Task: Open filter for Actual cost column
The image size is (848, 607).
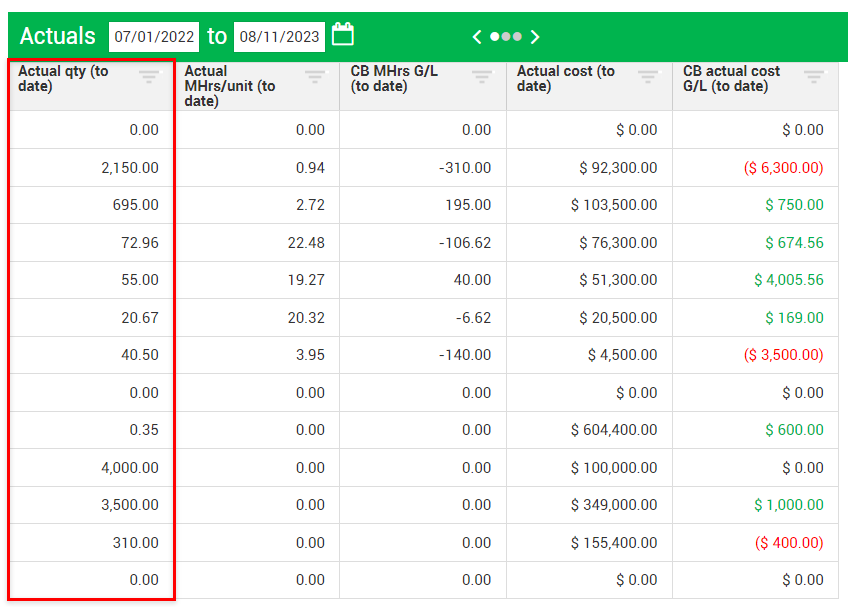Action: (x=648, y=76)
